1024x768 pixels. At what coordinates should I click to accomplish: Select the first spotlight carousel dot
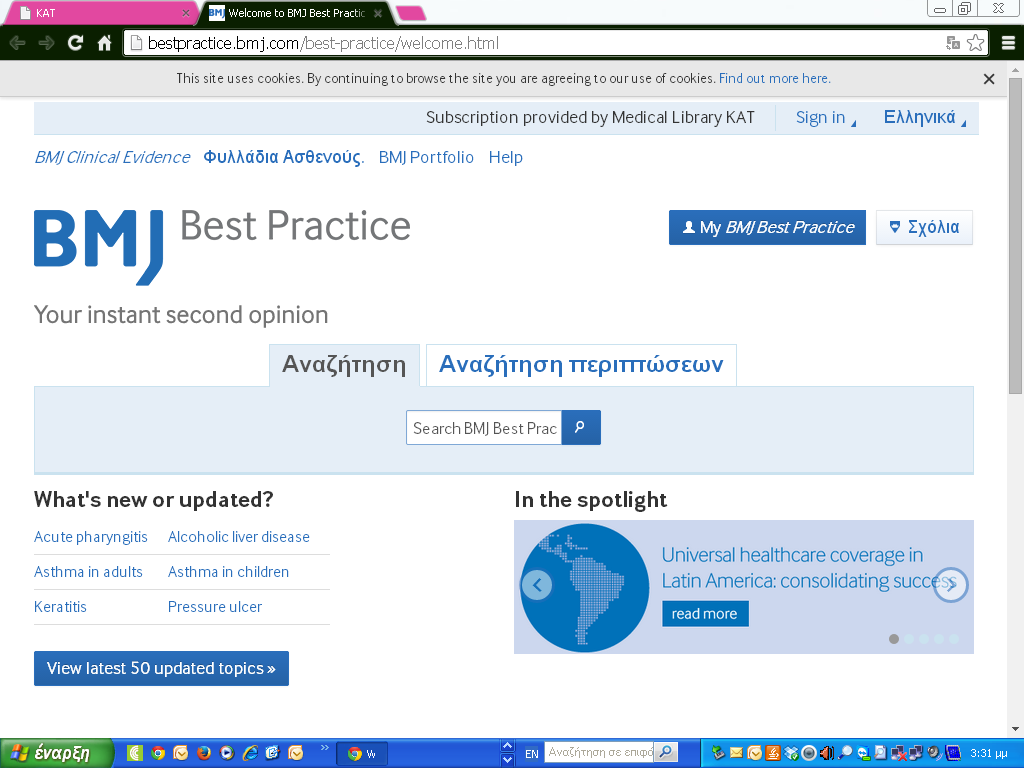coord(894,639)
